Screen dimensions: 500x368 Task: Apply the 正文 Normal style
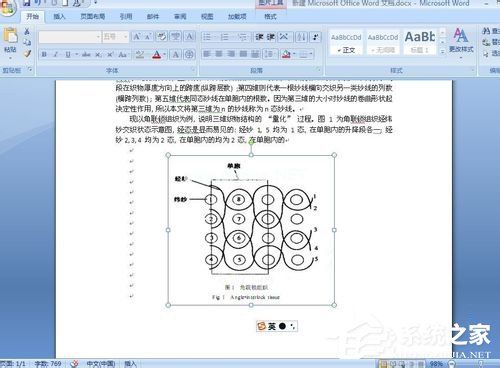346,43
